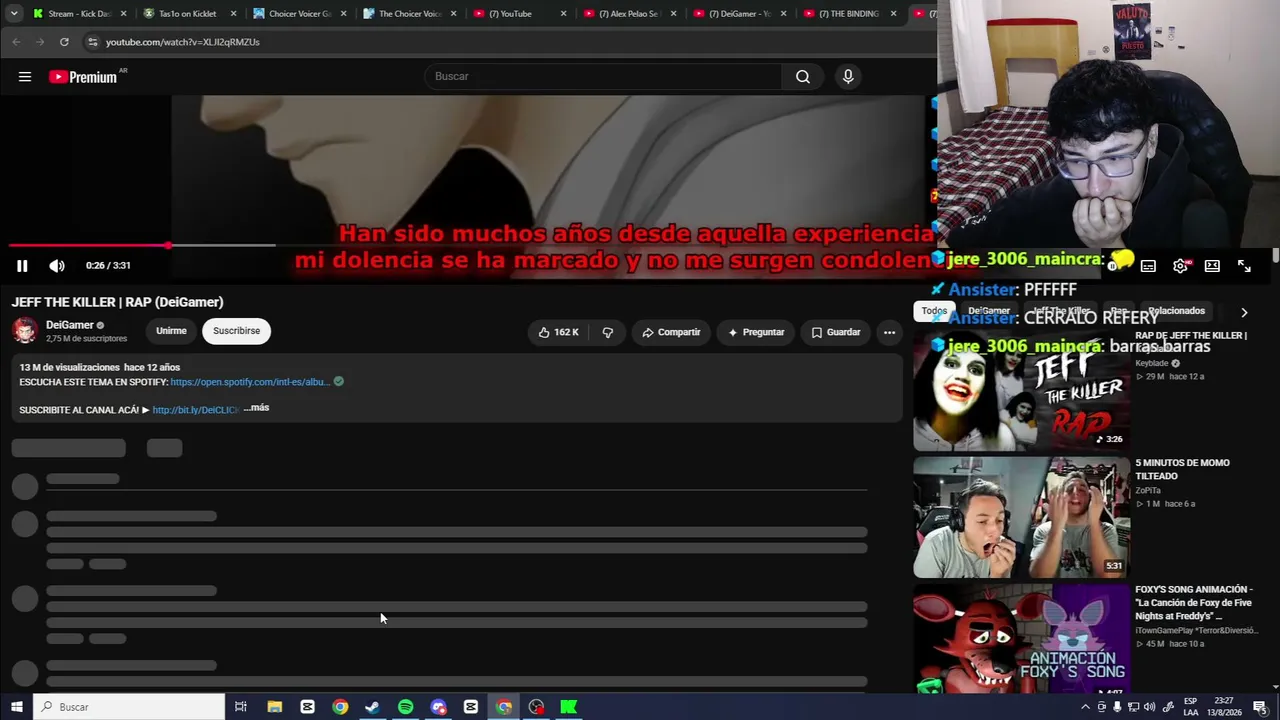This screenshot has height=720, width=1280.
Task: Start voice search with the microphone
Action: (848, 76)
